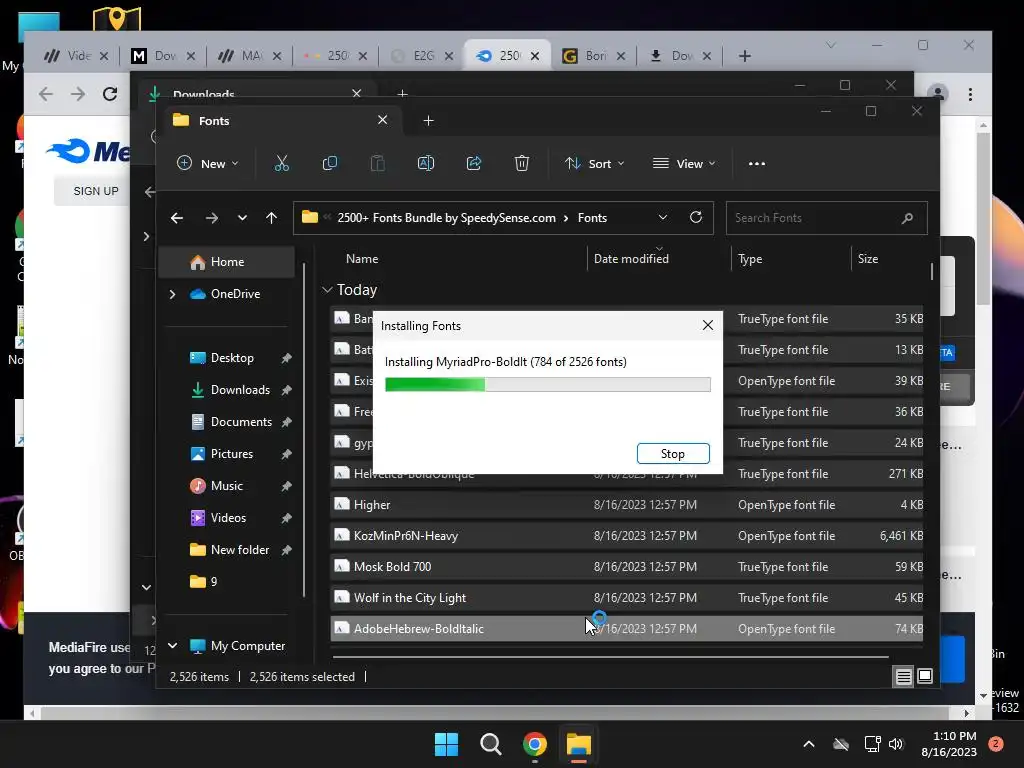Viewport: 1024px width, 768px height.
Task: Switch to the Bori Chrome tab
Action: point(593,56)
